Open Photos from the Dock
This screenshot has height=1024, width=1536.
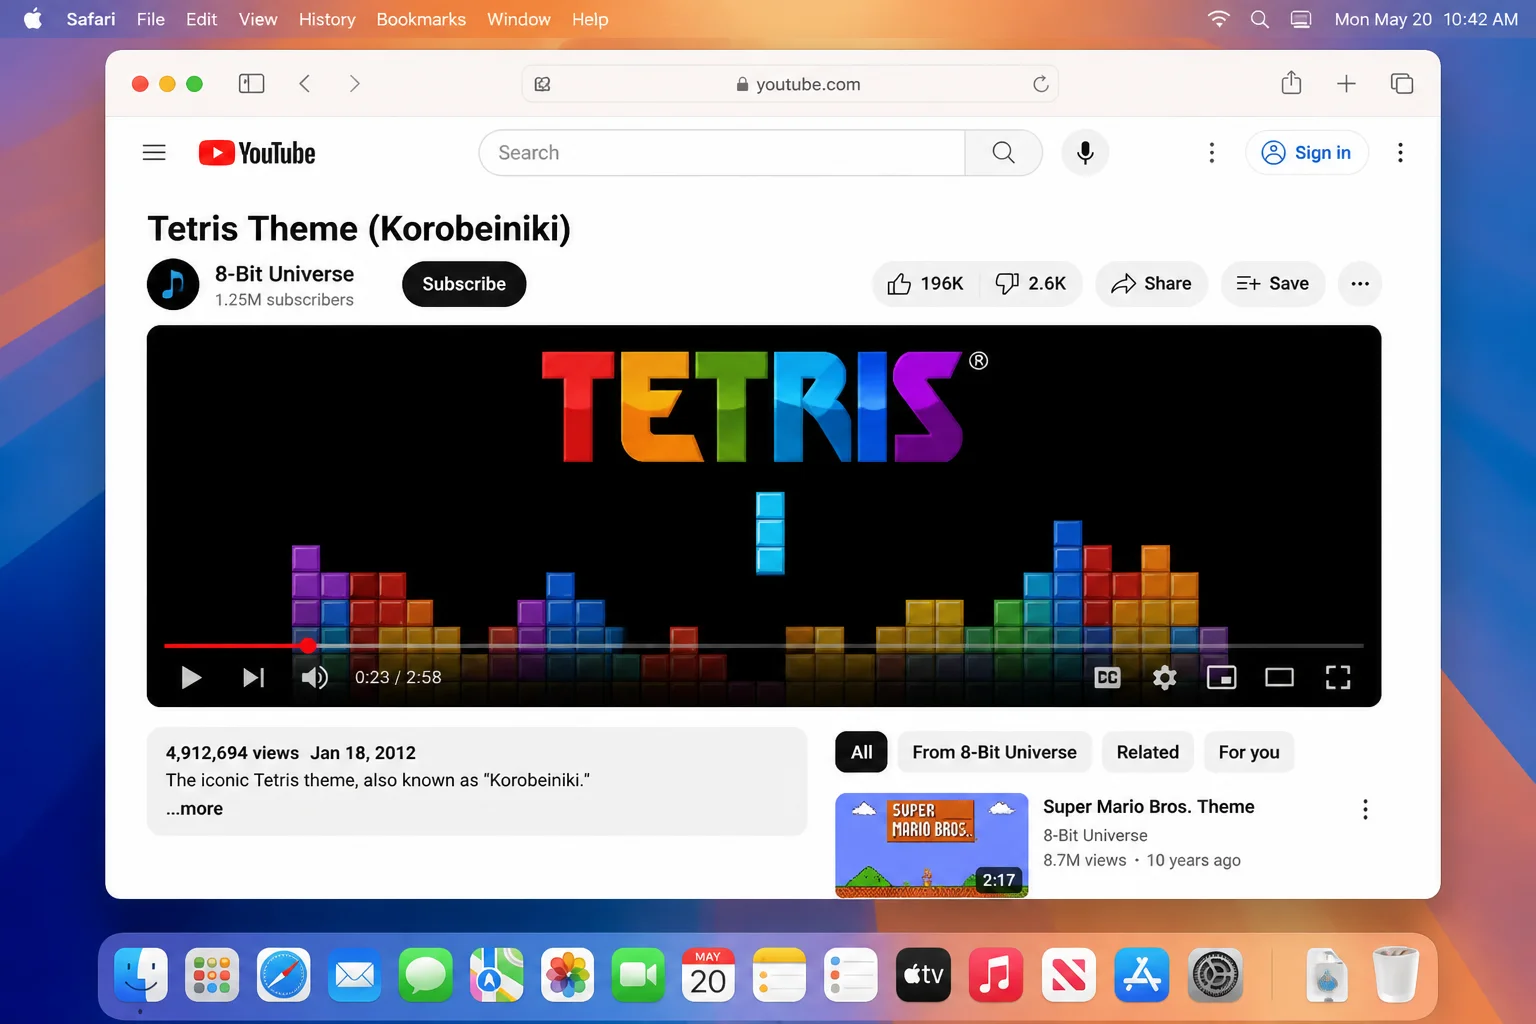coord(568,975)
